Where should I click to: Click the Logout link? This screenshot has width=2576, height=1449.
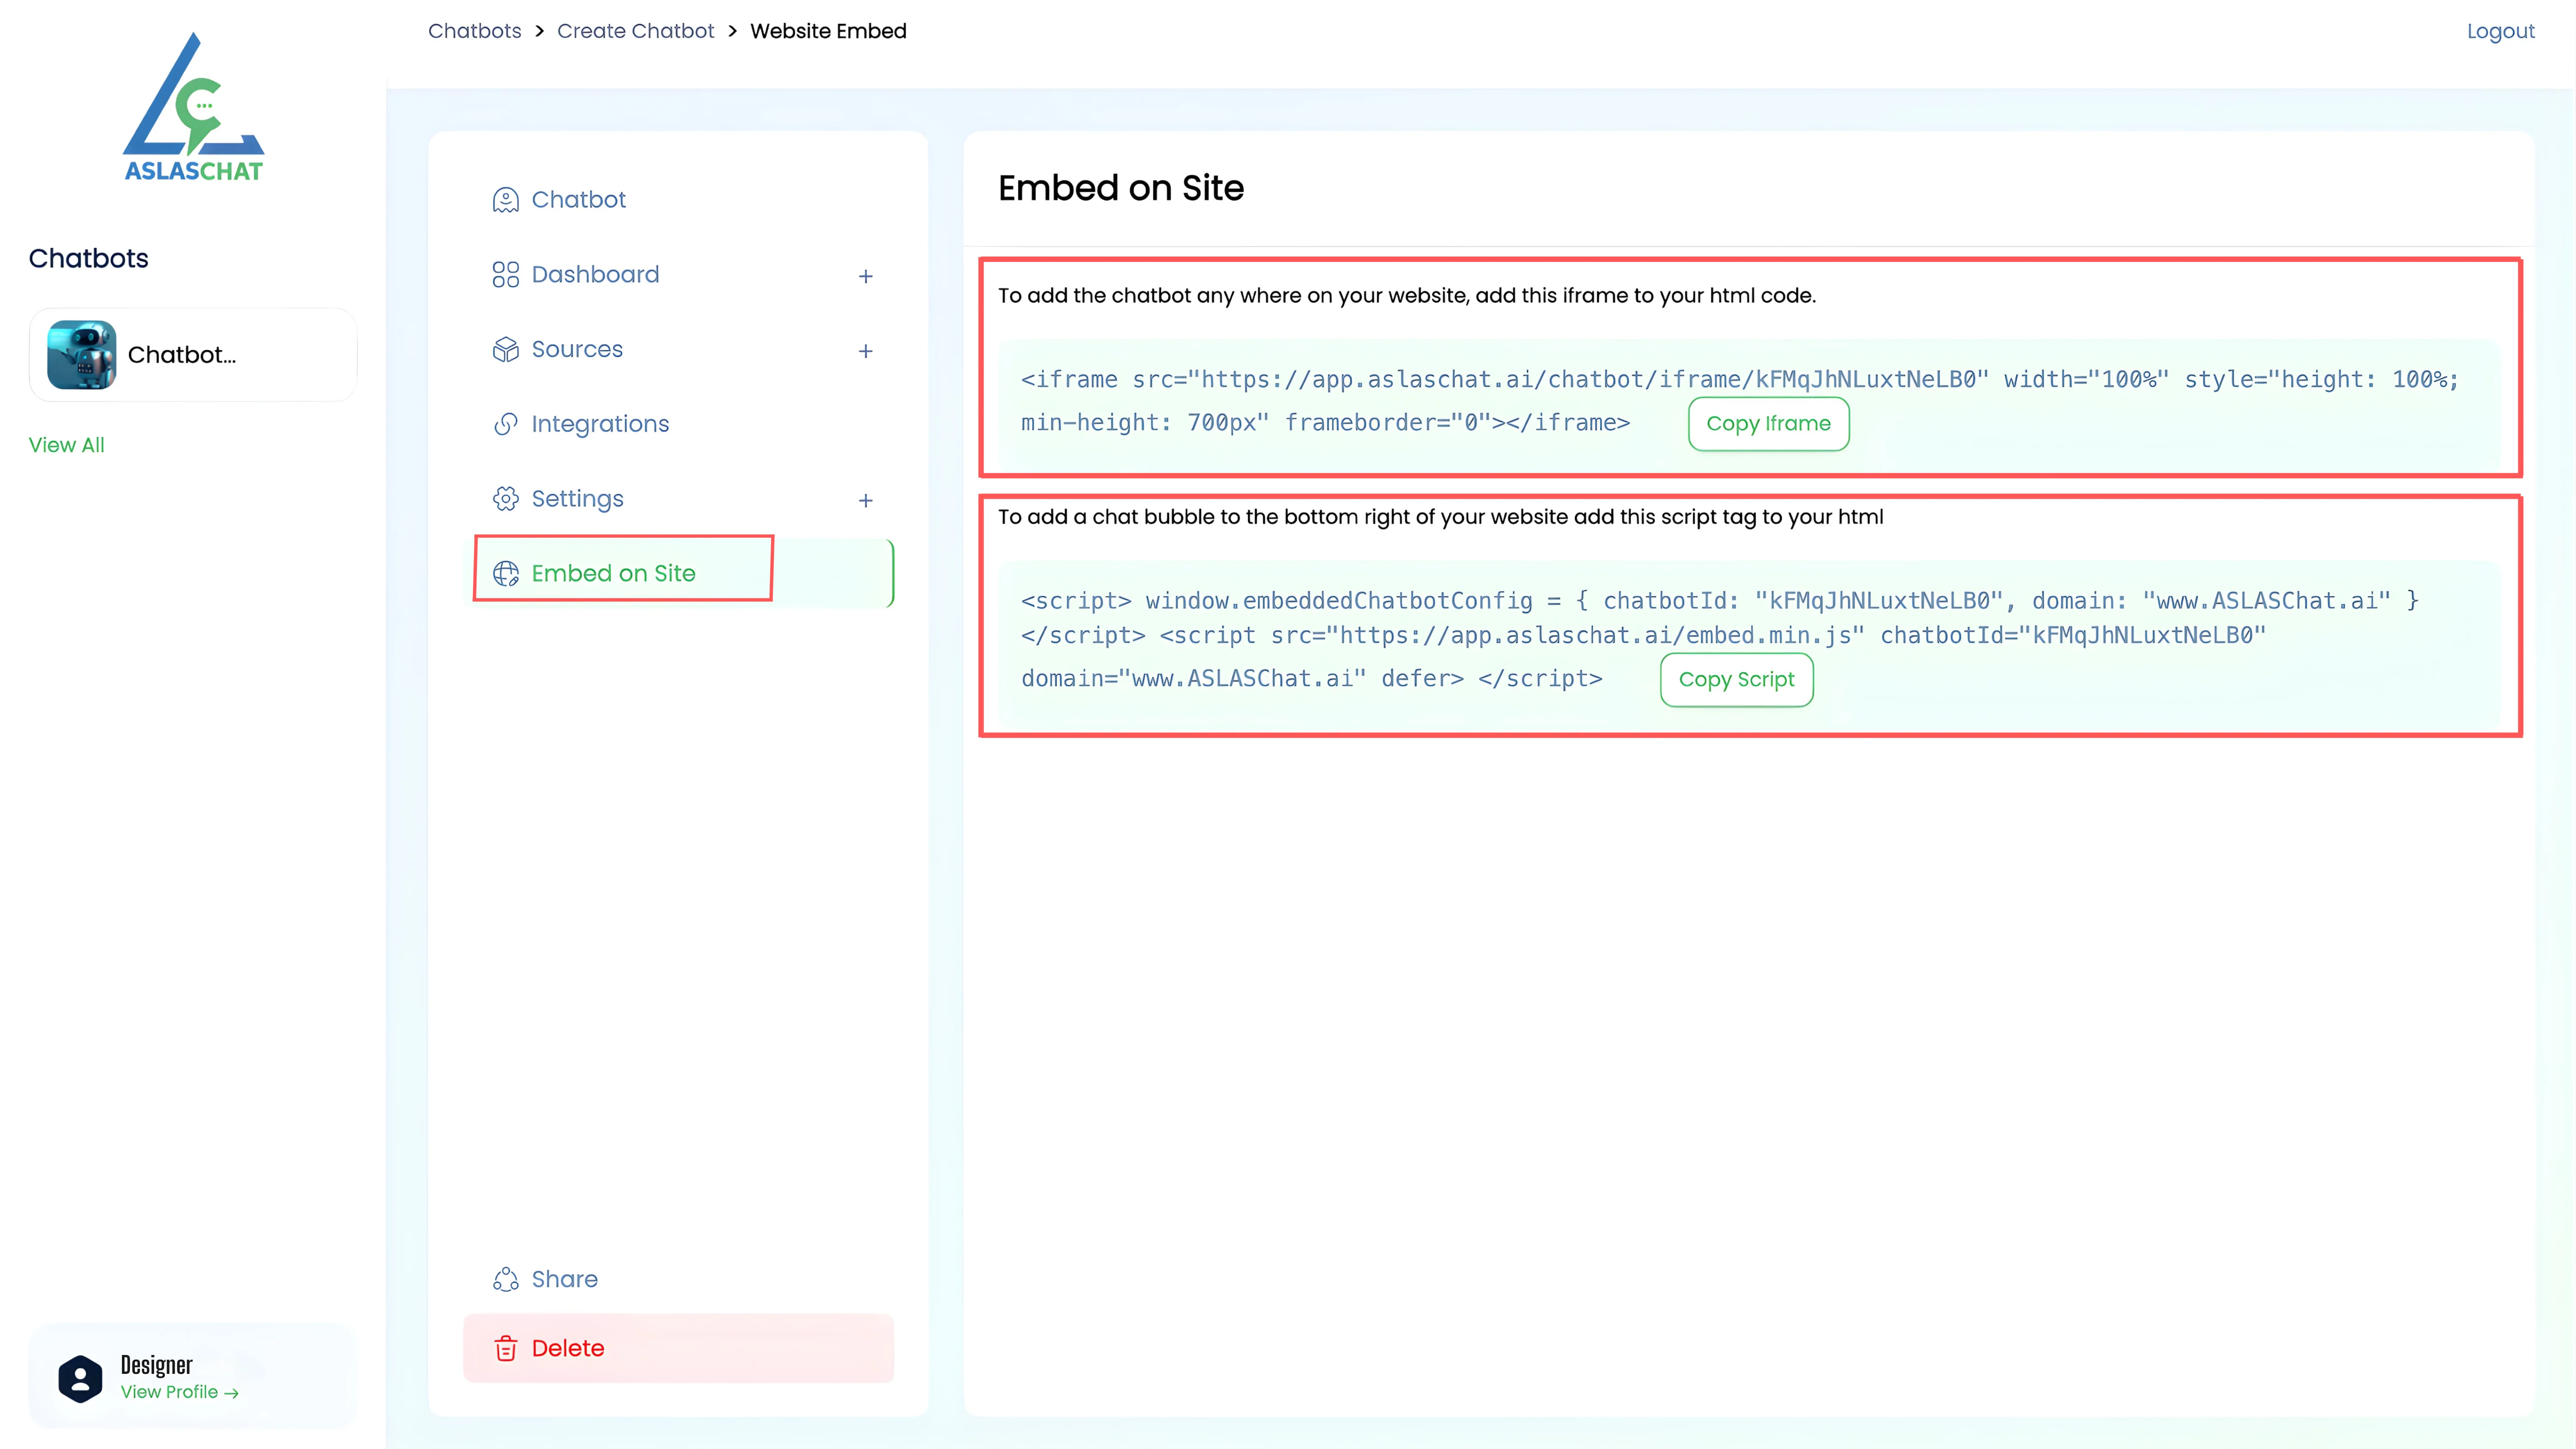click(2499, 31)
